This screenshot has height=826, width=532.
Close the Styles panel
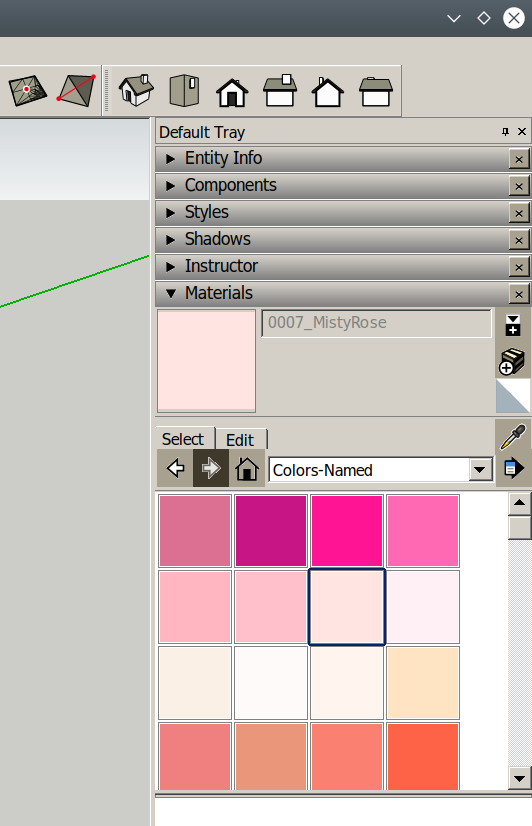519,213
